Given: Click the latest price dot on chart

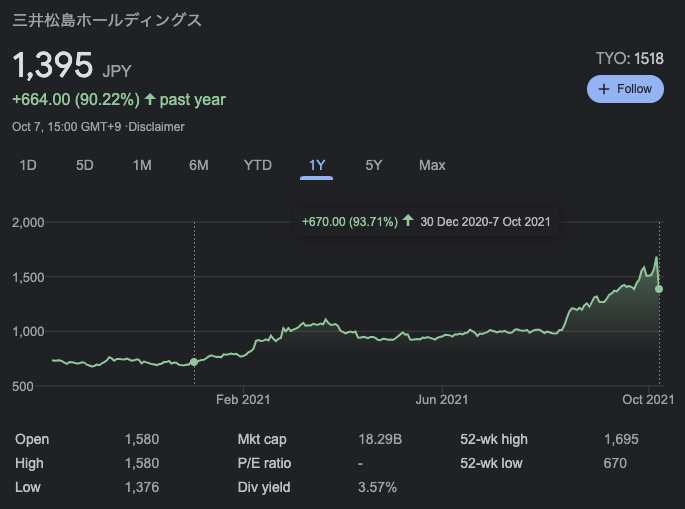Looking at the screenshot, I should 659,289.
